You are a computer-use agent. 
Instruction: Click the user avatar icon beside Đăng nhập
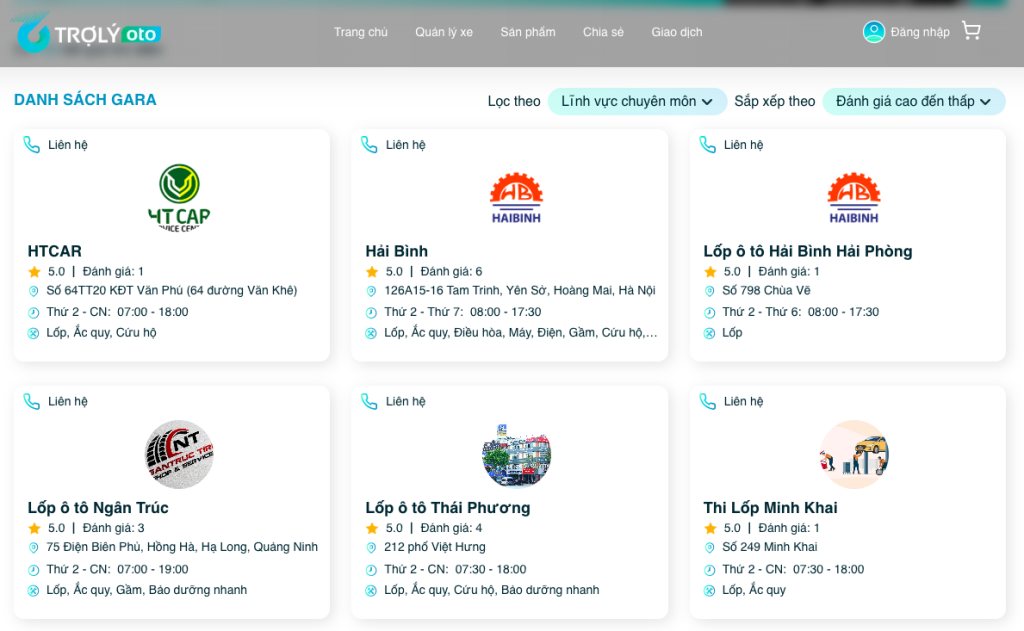pos(874,31)
